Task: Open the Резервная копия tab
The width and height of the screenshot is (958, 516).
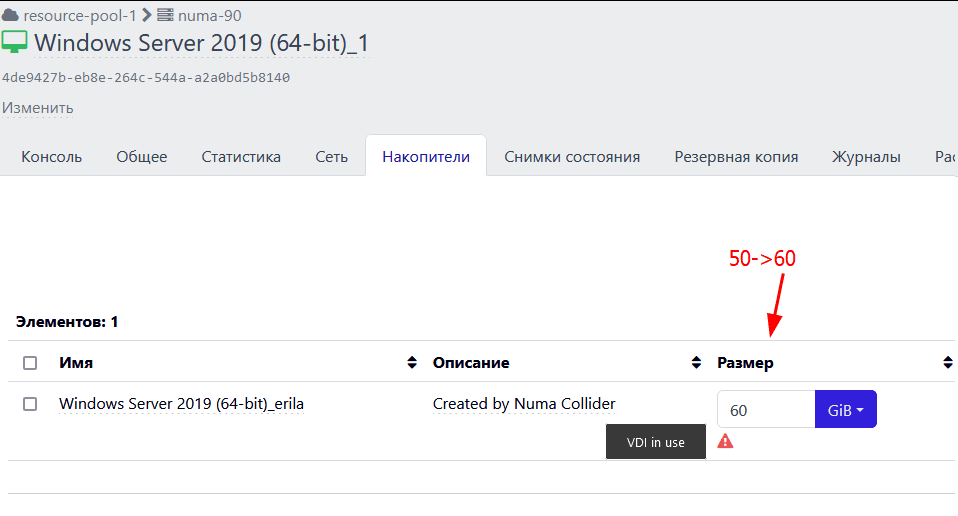Action: coord(736,157)
